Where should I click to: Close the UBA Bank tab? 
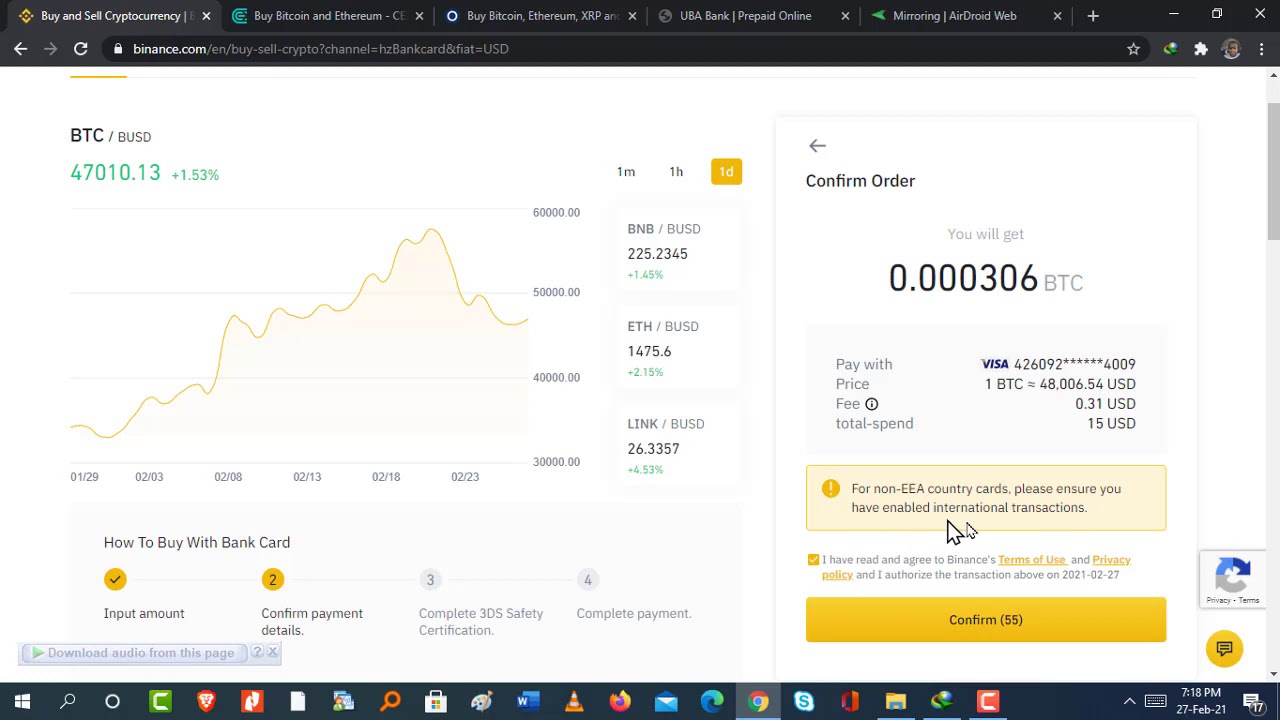[845, 16]
